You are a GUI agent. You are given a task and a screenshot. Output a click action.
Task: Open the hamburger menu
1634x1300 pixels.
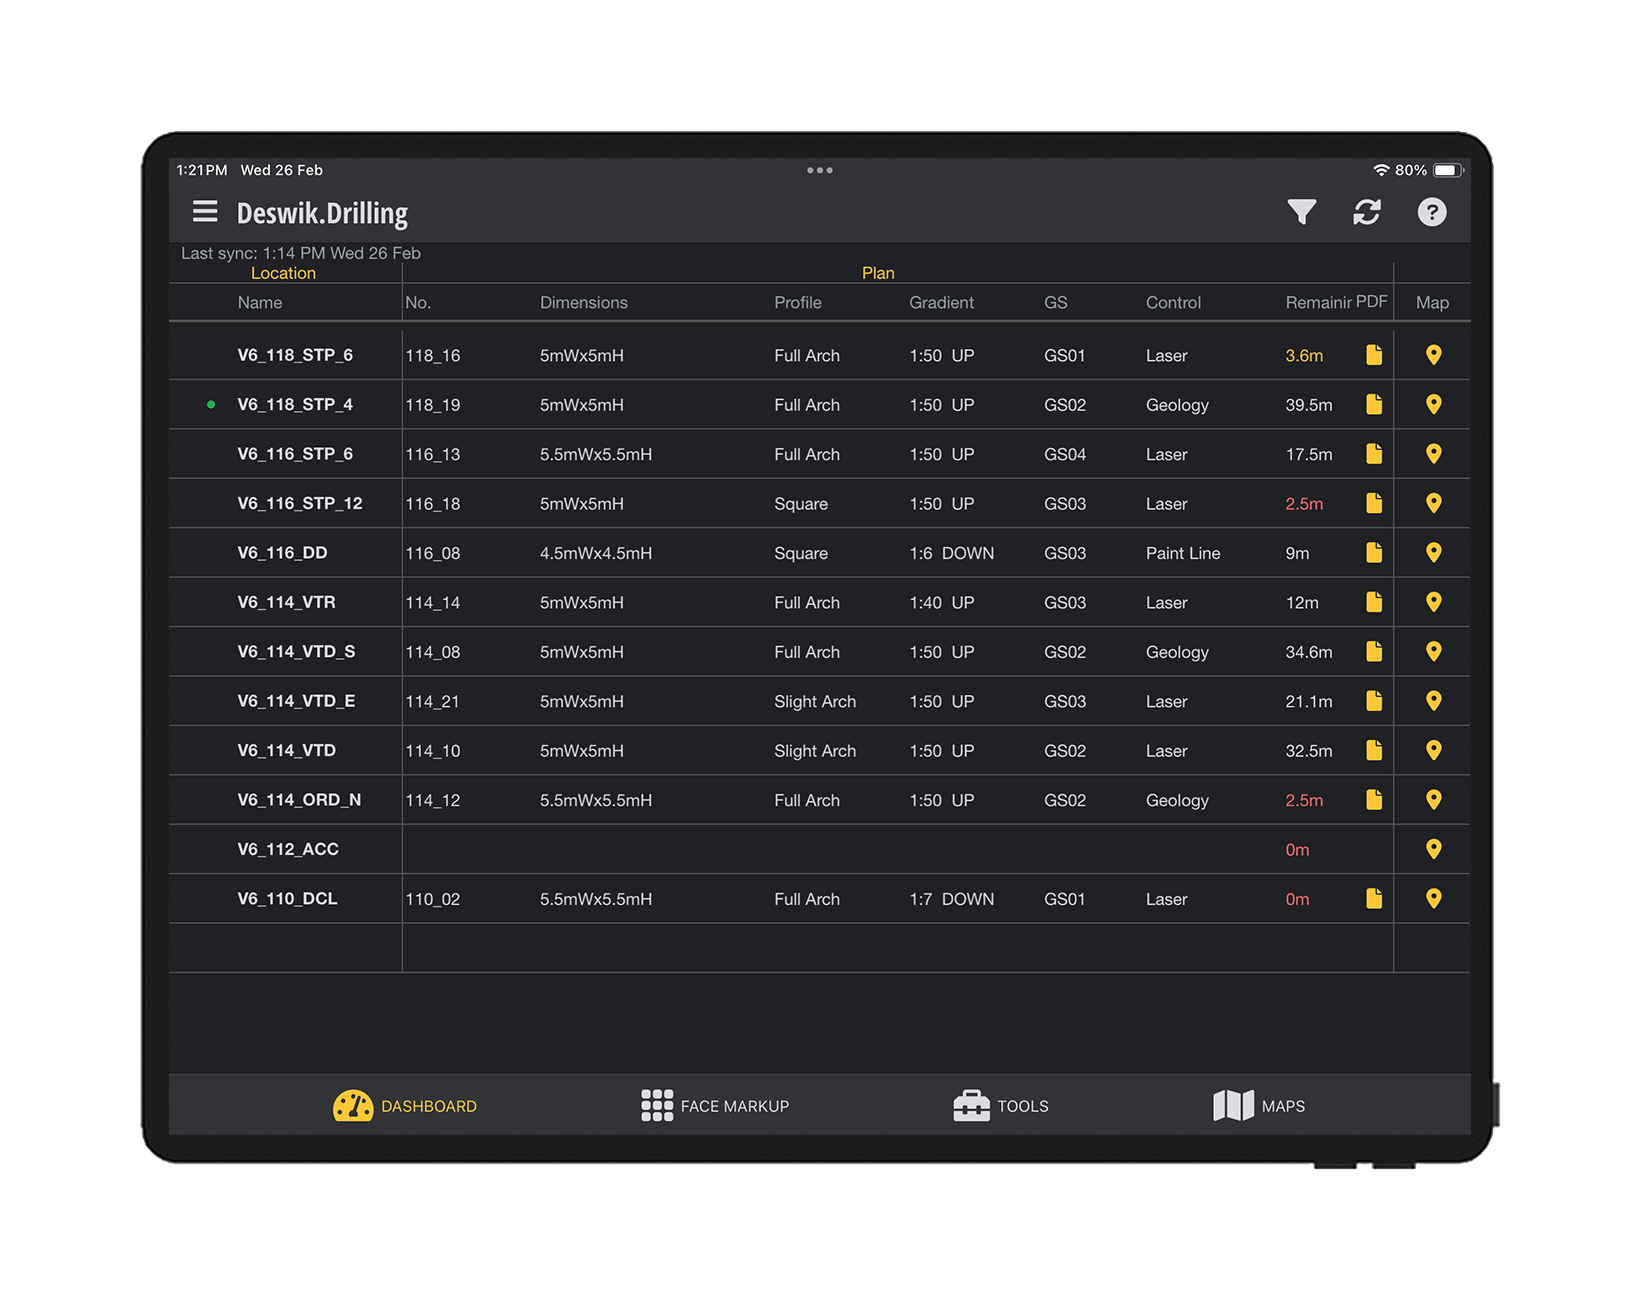click(x=205, y=211)
